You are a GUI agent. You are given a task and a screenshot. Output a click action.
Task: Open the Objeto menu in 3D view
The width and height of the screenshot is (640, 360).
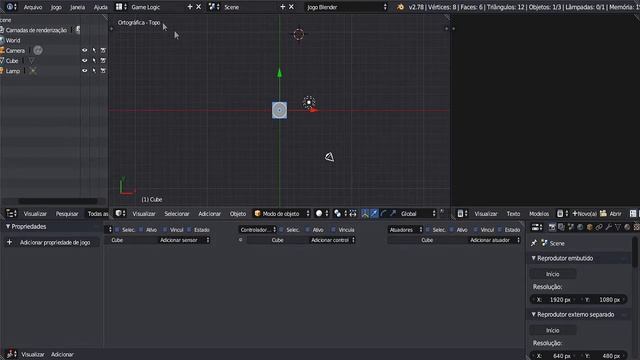238,213
